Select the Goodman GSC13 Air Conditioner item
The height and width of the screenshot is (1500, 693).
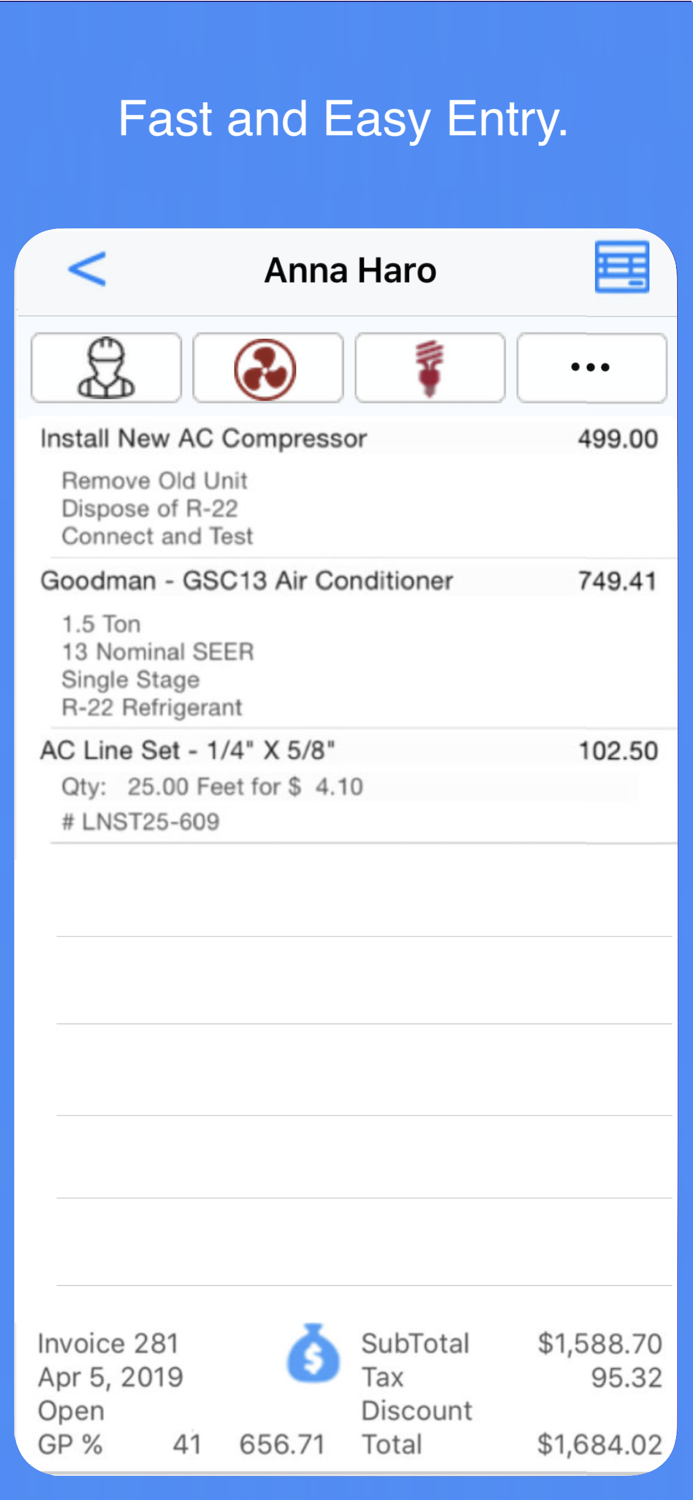point(246,581)
